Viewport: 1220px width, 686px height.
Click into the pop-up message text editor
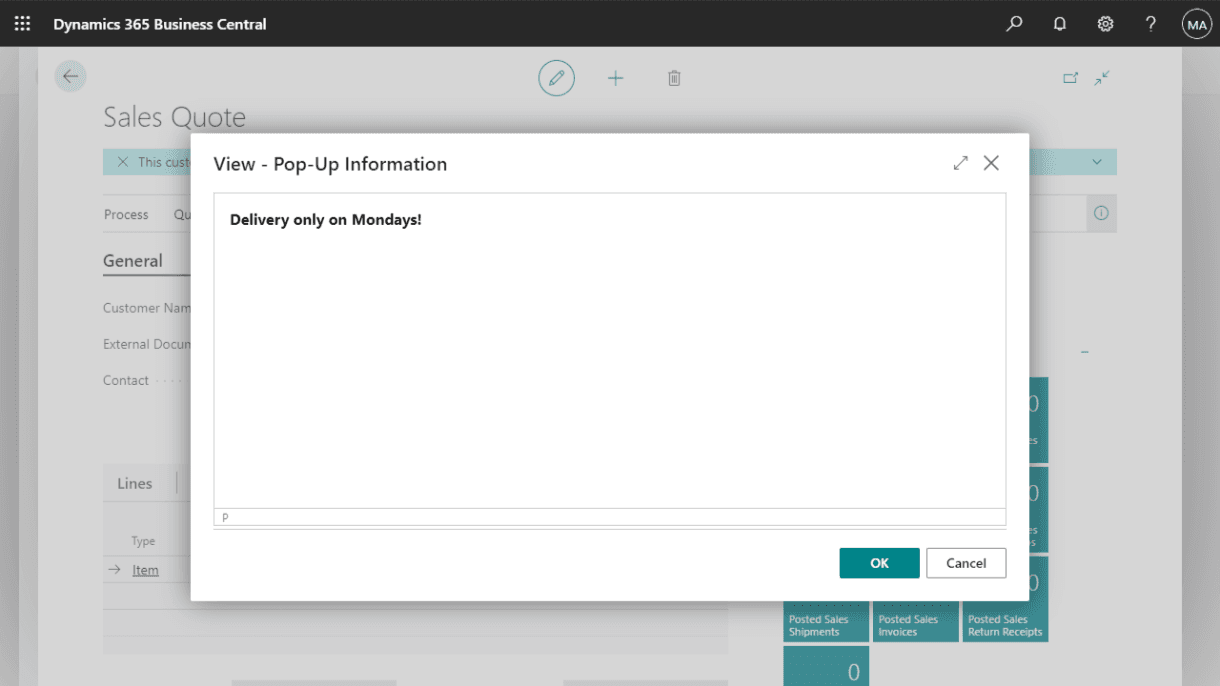point(609,351)
